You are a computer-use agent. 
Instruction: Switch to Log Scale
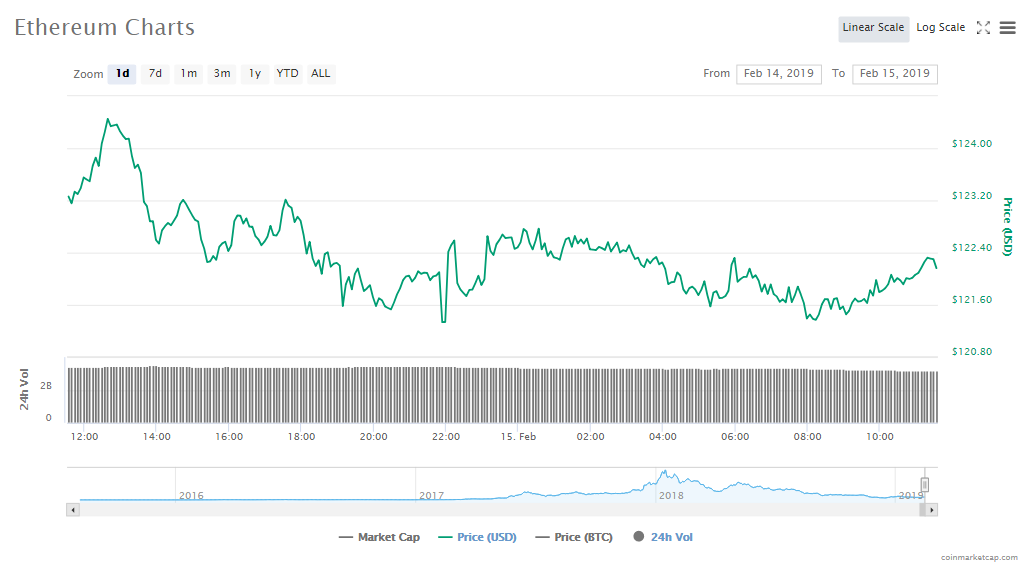pos(941,28)
